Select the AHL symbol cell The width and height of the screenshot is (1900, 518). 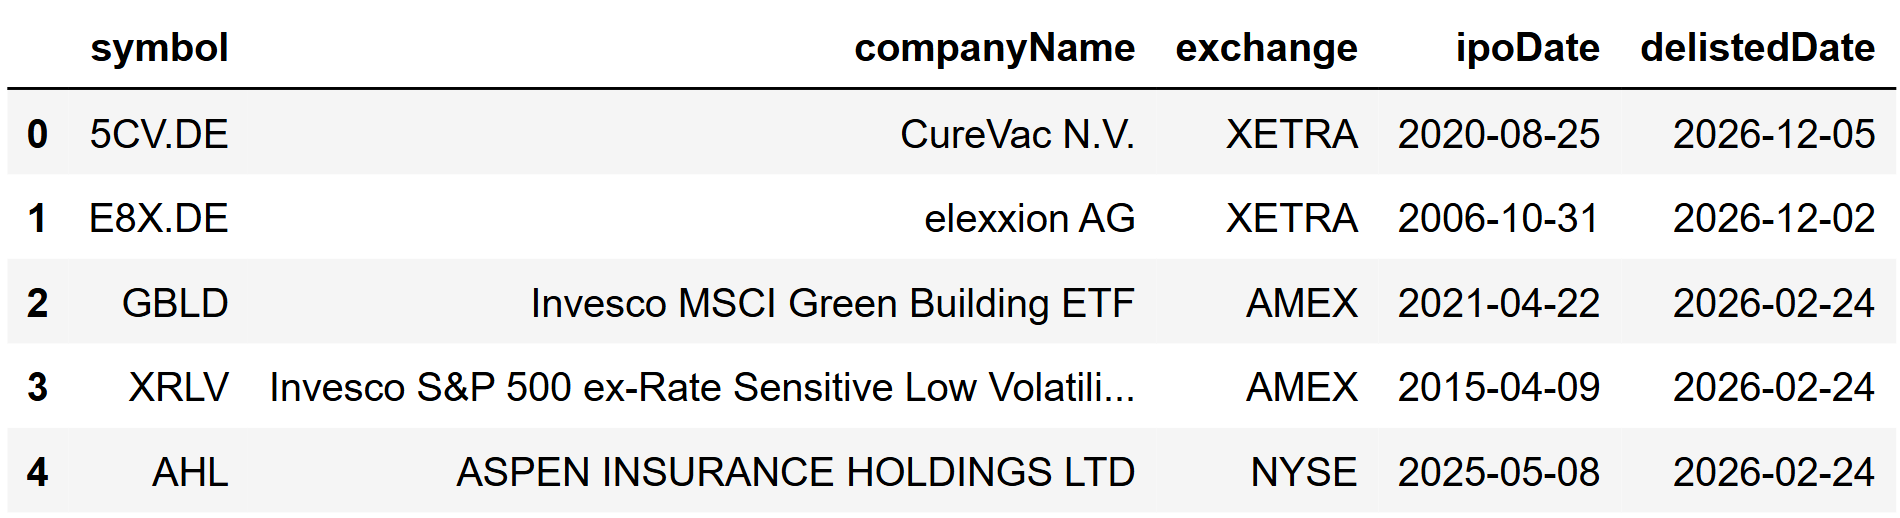pyautogui.click(x=190, y=472)
